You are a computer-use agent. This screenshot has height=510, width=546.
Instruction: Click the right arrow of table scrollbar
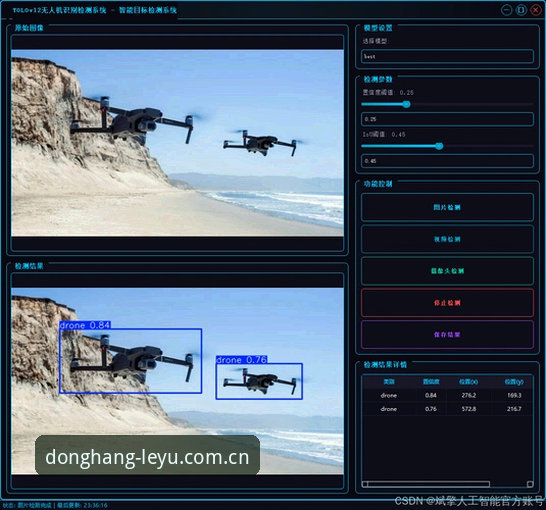point(530,484)
